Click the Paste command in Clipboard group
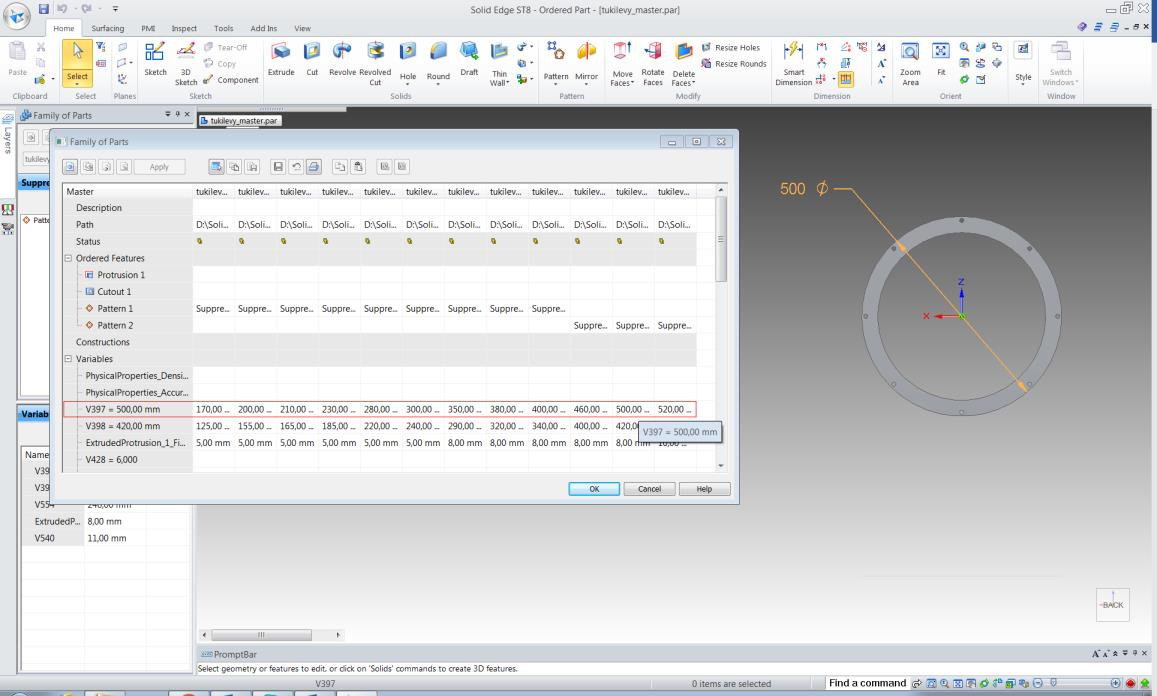 pos(18,59)
